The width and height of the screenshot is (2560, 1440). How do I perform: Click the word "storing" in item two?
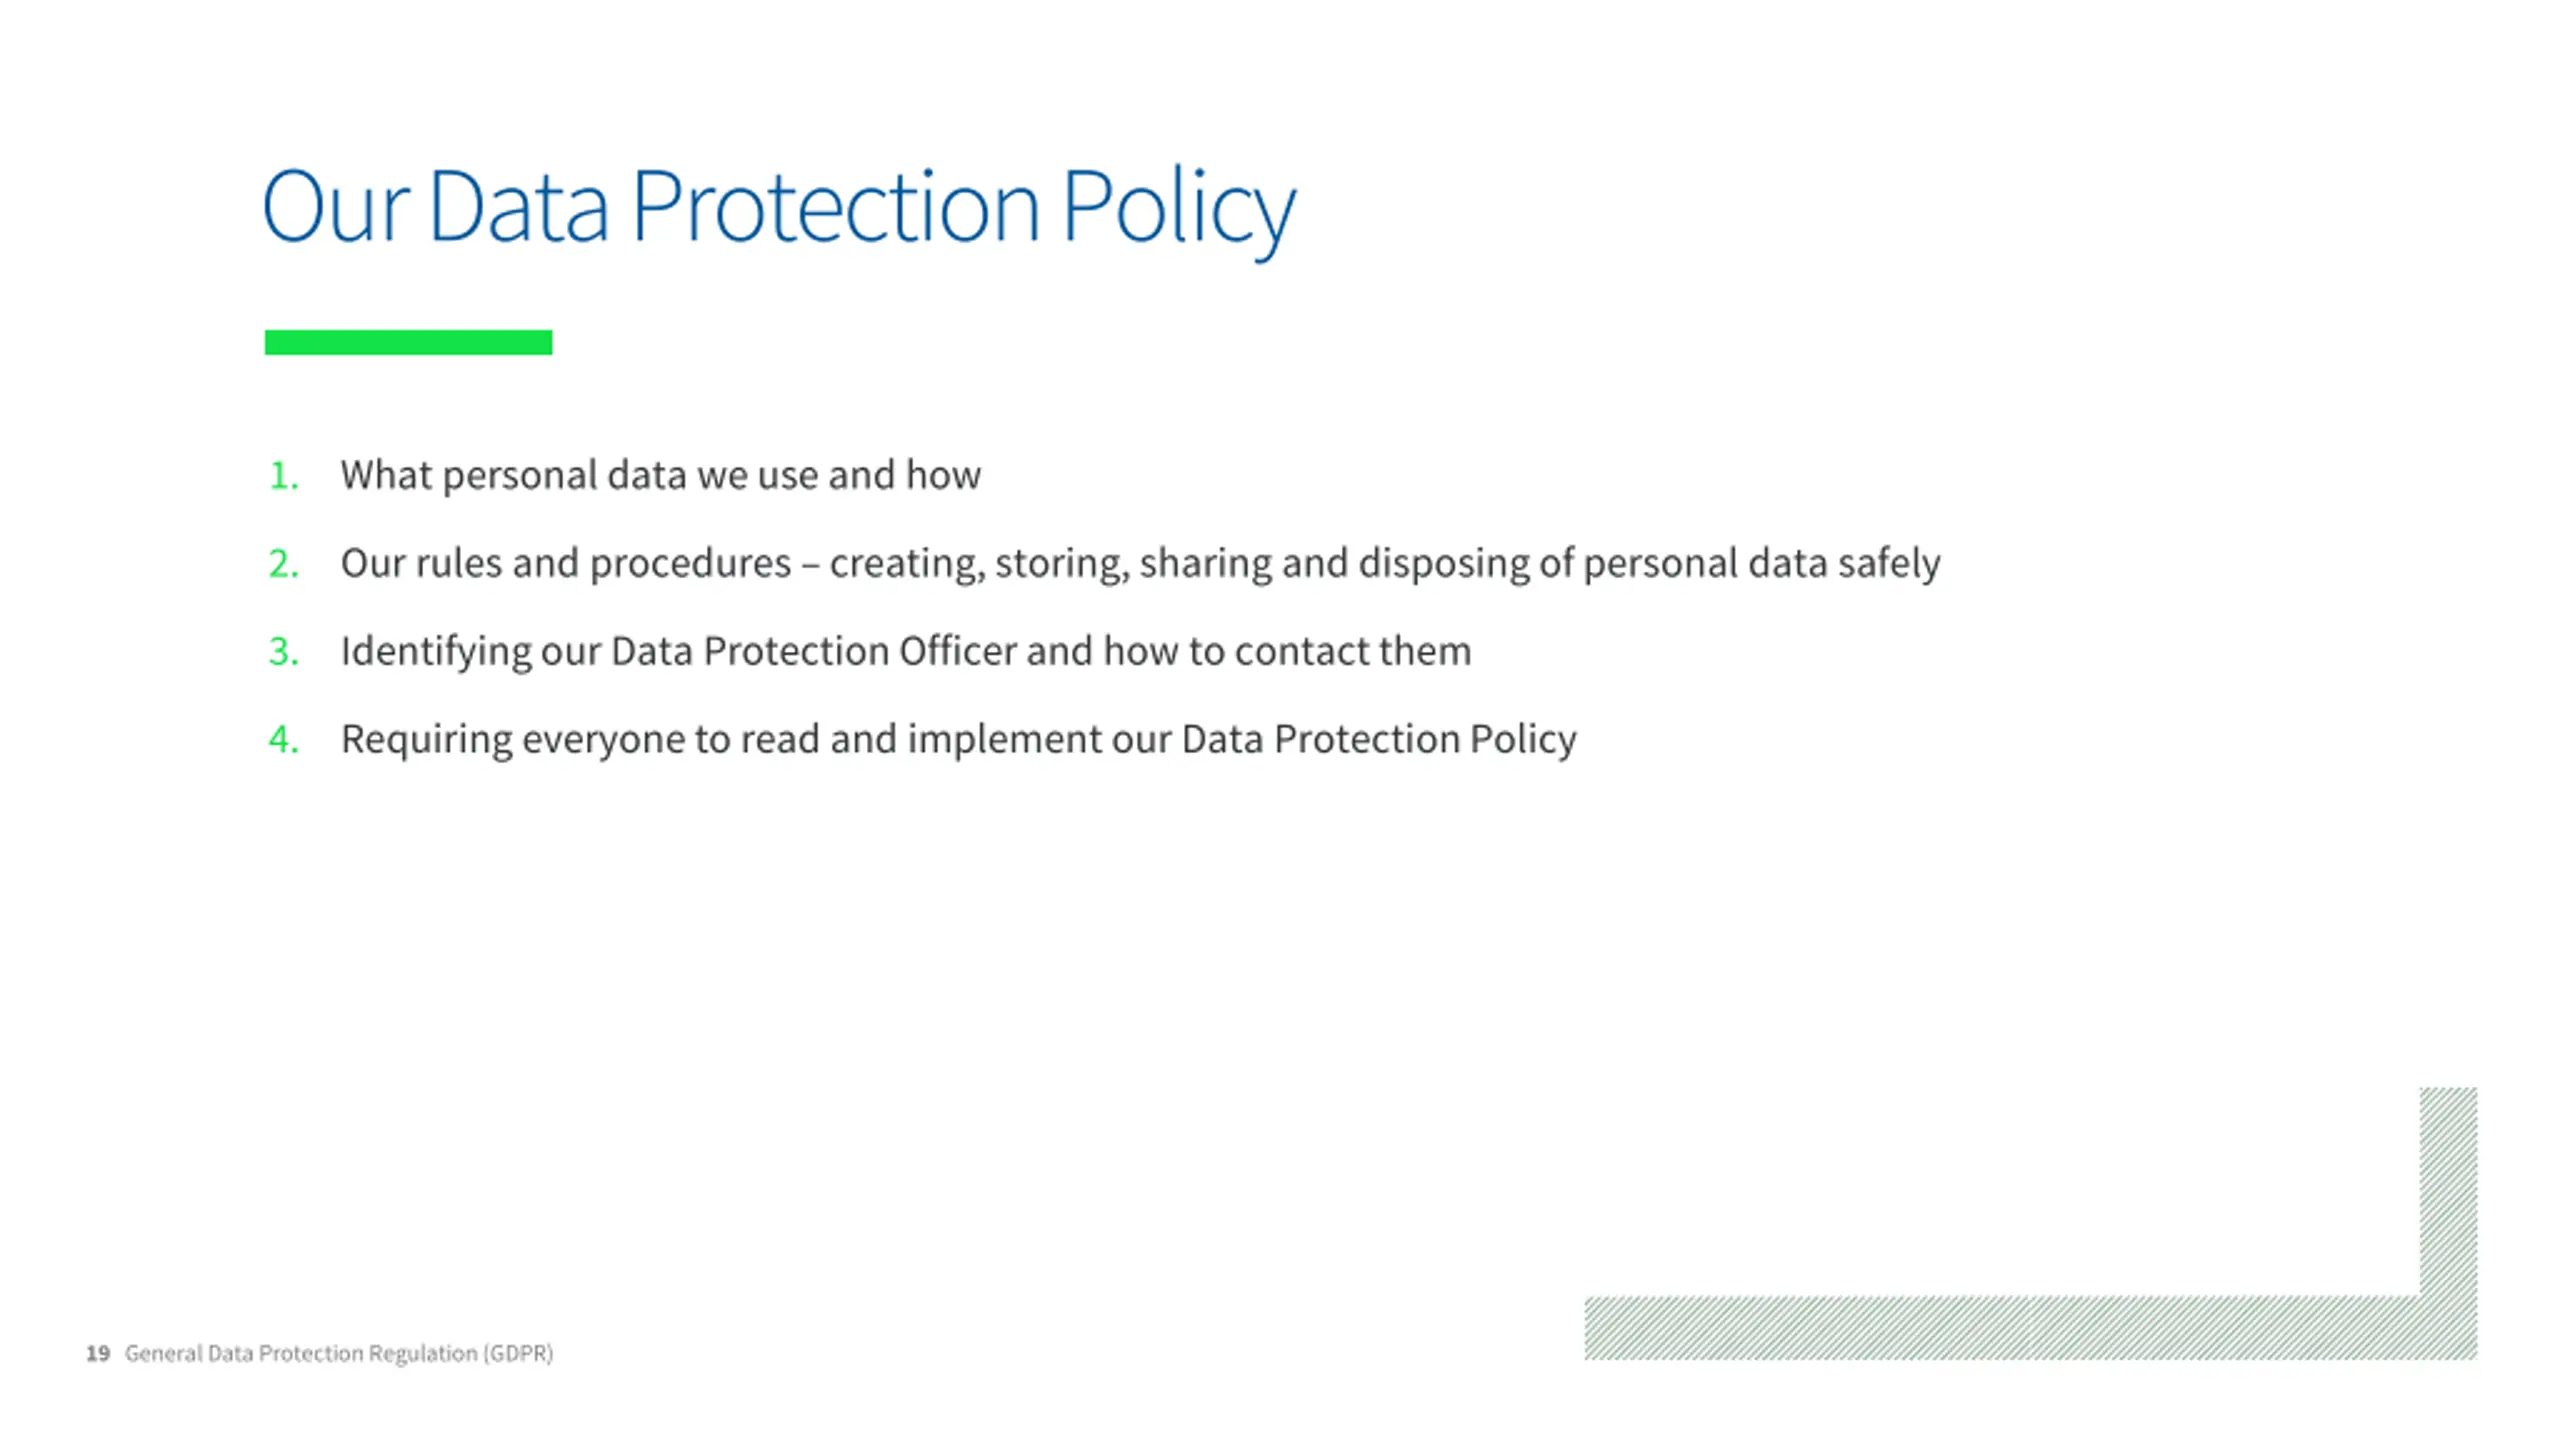pos(1060,563)
